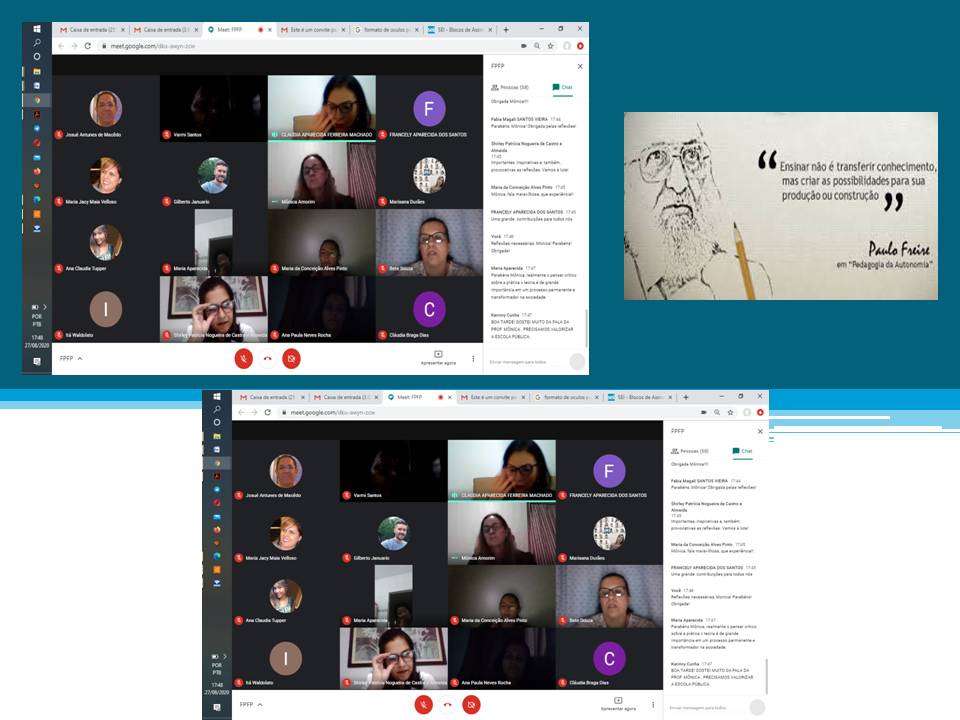
Task: Bookmark page with star icon, lower screenshot
Action: click(x=730, y=413)
